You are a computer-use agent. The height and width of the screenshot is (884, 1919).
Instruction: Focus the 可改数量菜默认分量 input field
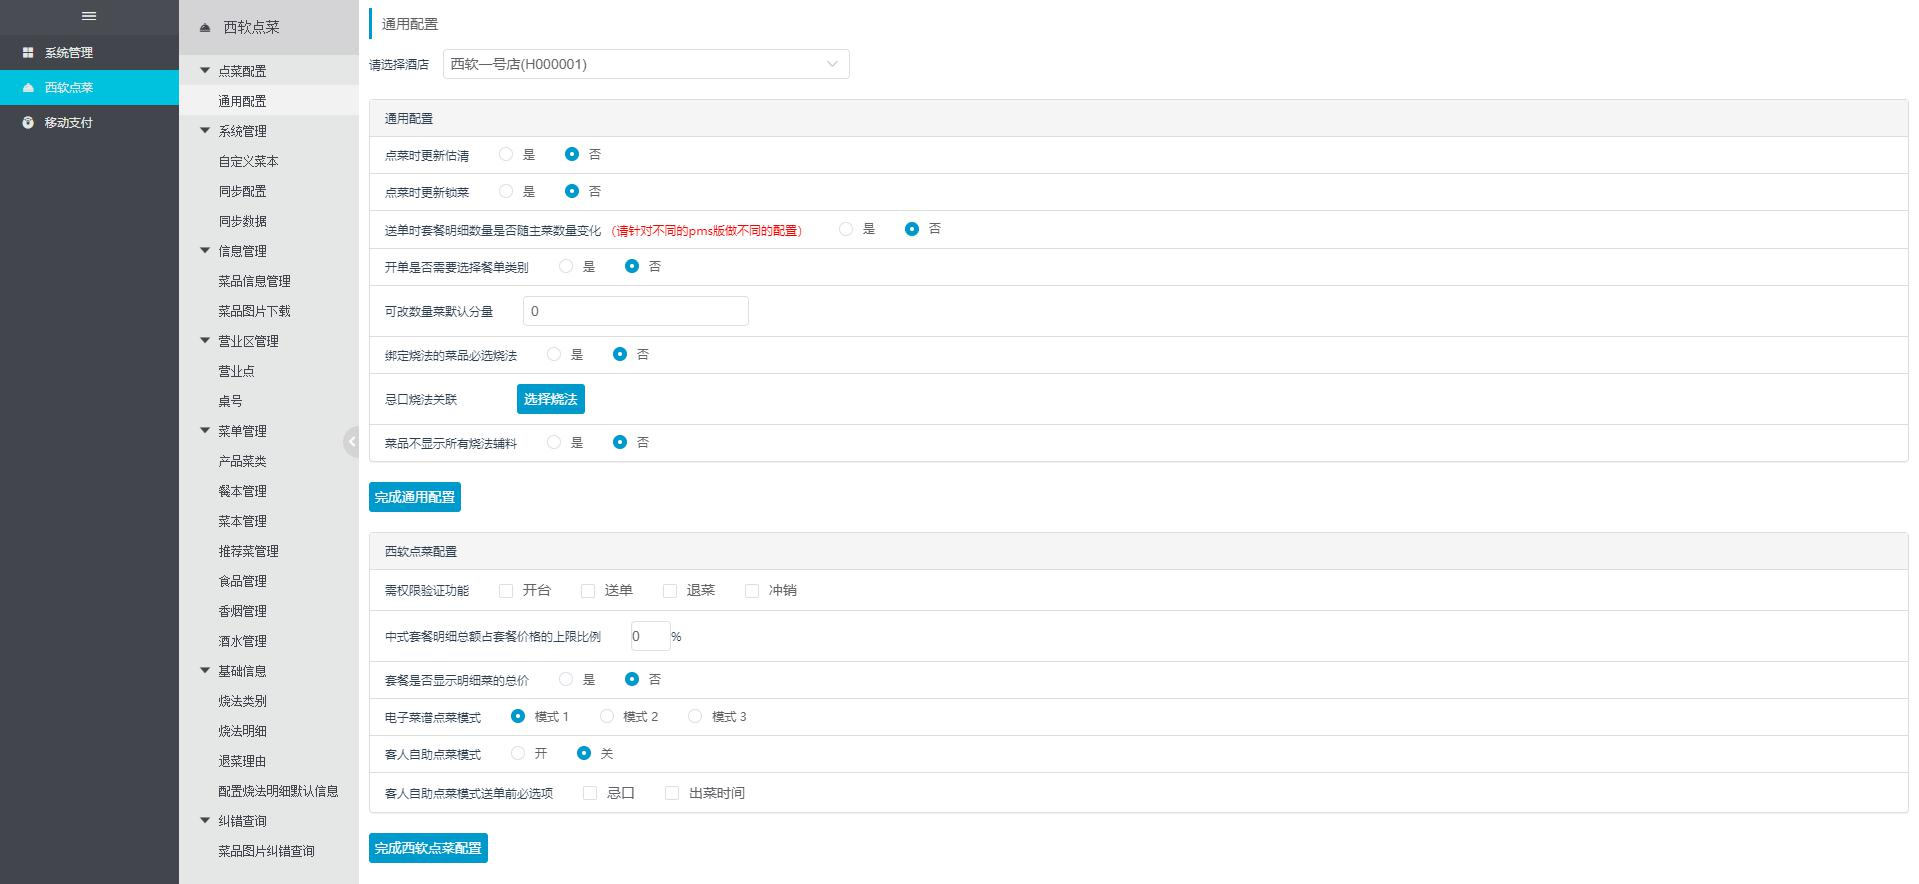coord(636,311)
